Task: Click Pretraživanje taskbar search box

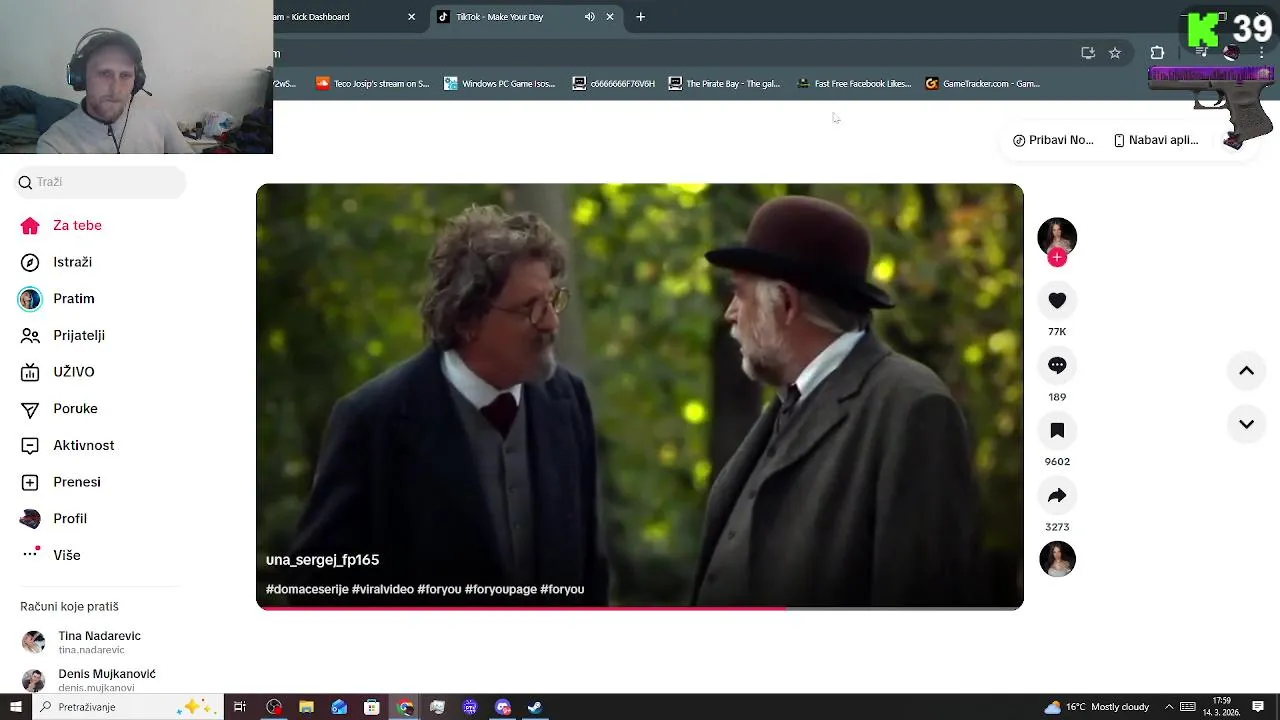Action: 127,707
